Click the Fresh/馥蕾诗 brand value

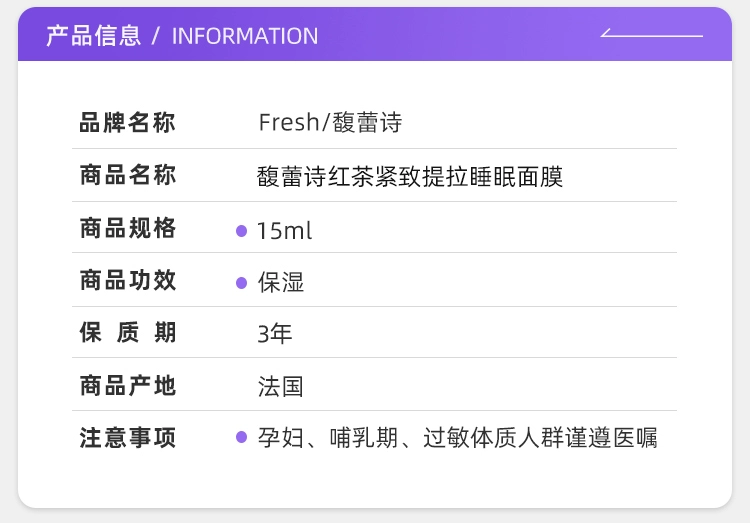[x=330, y=123]
